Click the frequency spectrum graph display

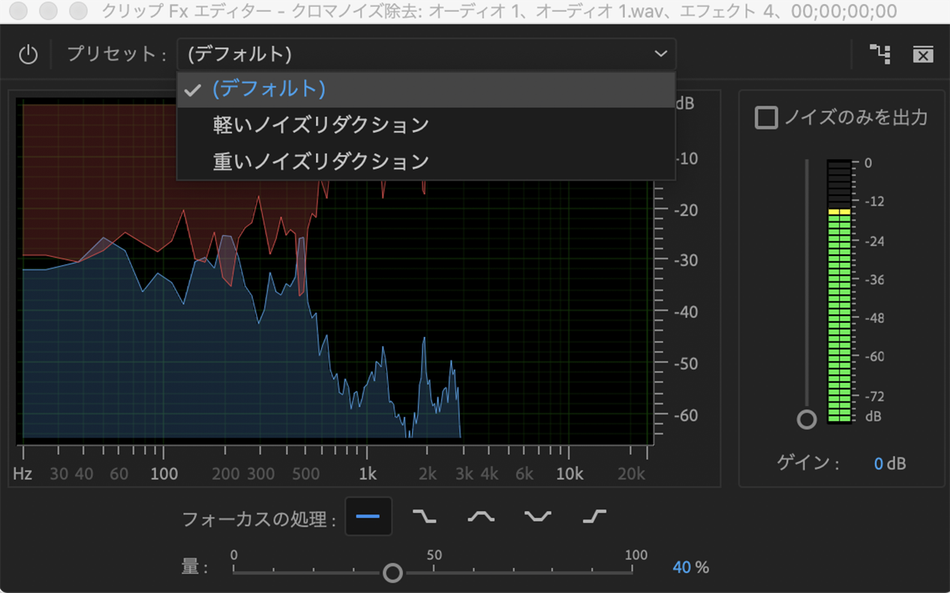pyautogui.click(x=334, y=271)
